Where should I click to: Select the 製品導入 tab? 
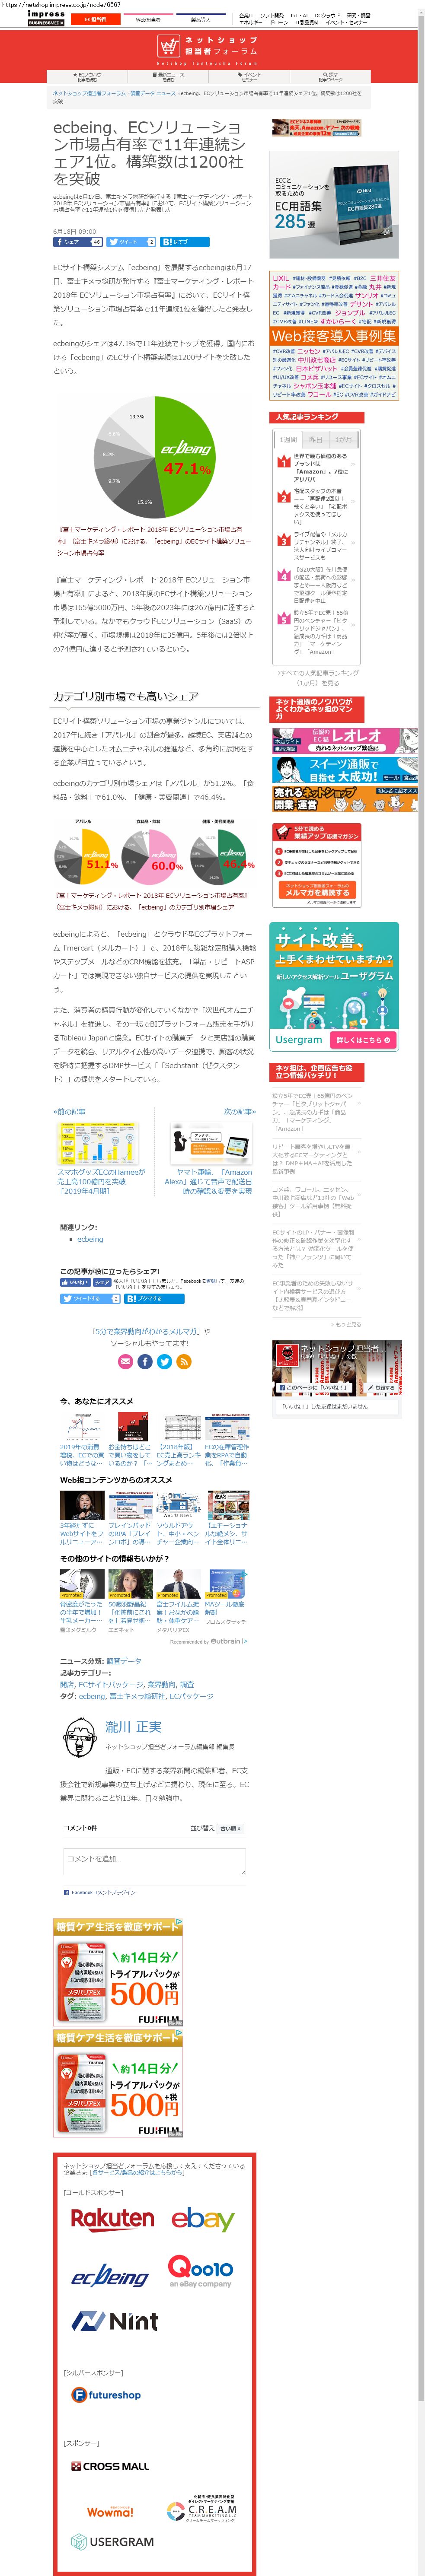[200, 19]
